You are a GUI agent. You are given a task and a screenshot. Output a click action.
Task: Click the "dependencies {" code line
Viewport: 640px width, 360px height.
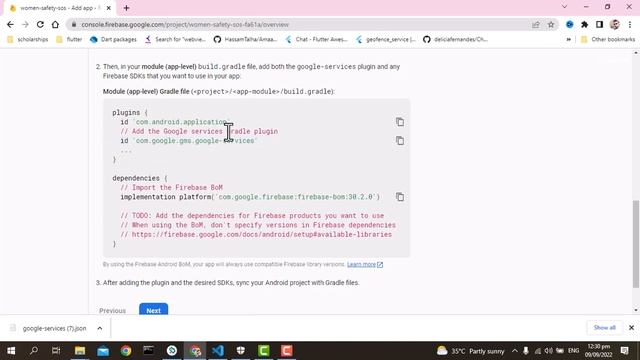(140, 178)
